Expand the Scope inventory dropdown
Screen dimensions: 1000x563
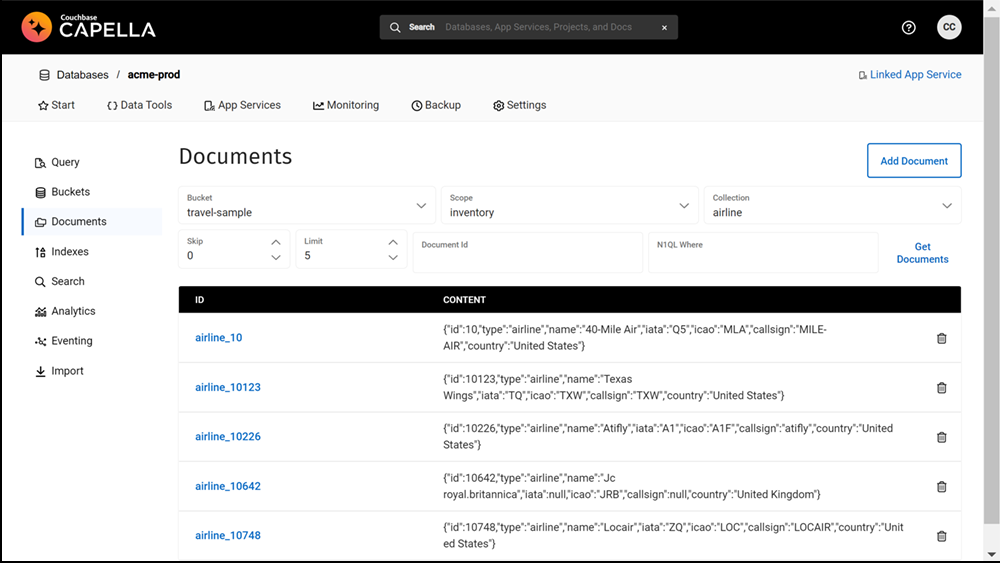click(570, 205)
